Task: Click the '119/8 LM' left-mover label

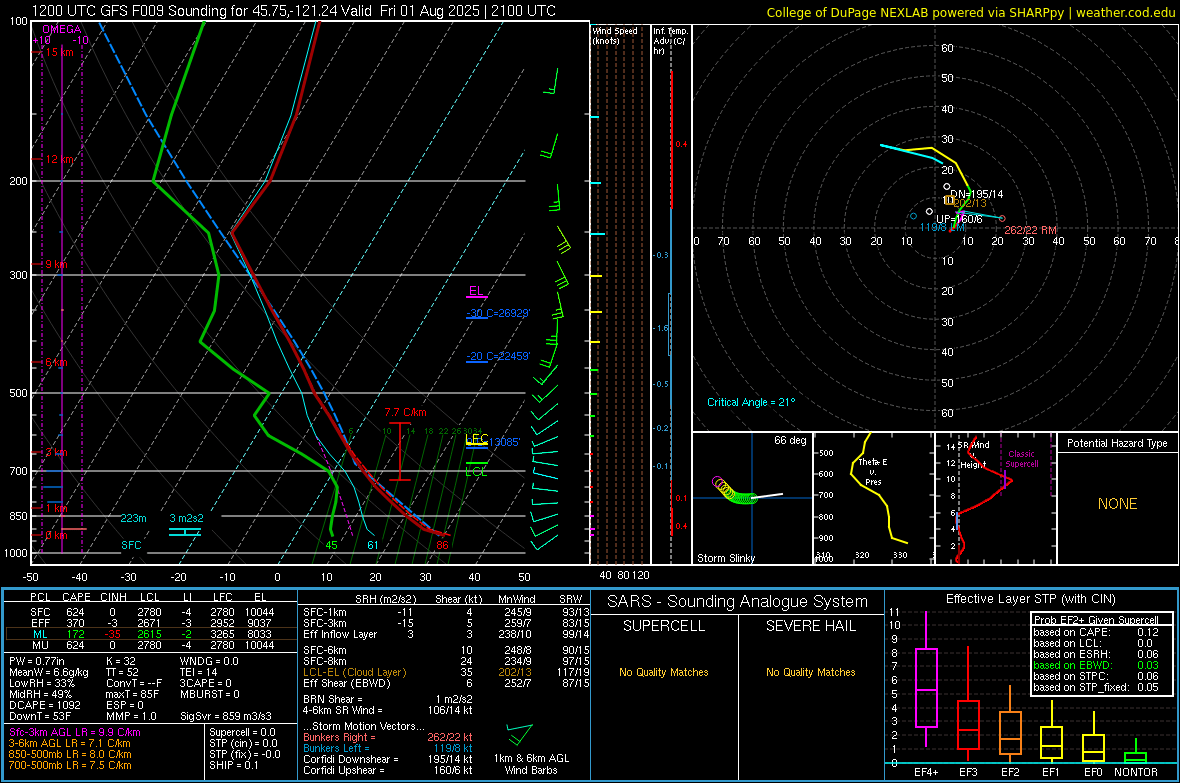Action: [x=942, y=227]
